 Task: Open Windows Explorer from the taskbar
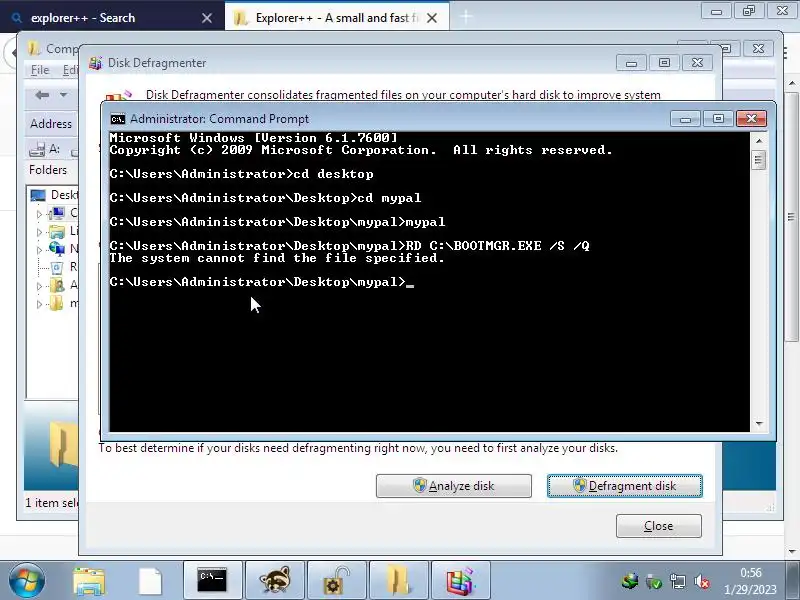tap(89, 581)
